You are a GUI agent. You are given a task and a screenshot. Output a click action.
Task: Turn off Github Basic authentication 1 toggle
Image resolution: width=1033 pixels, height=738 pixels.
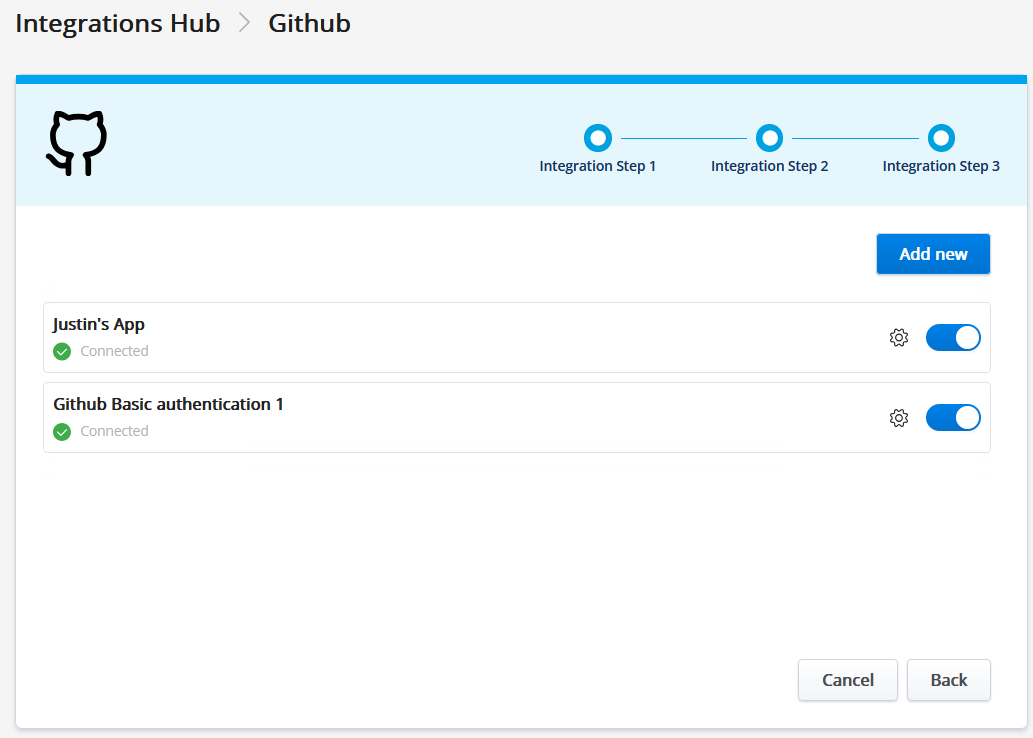coord(953,418)
